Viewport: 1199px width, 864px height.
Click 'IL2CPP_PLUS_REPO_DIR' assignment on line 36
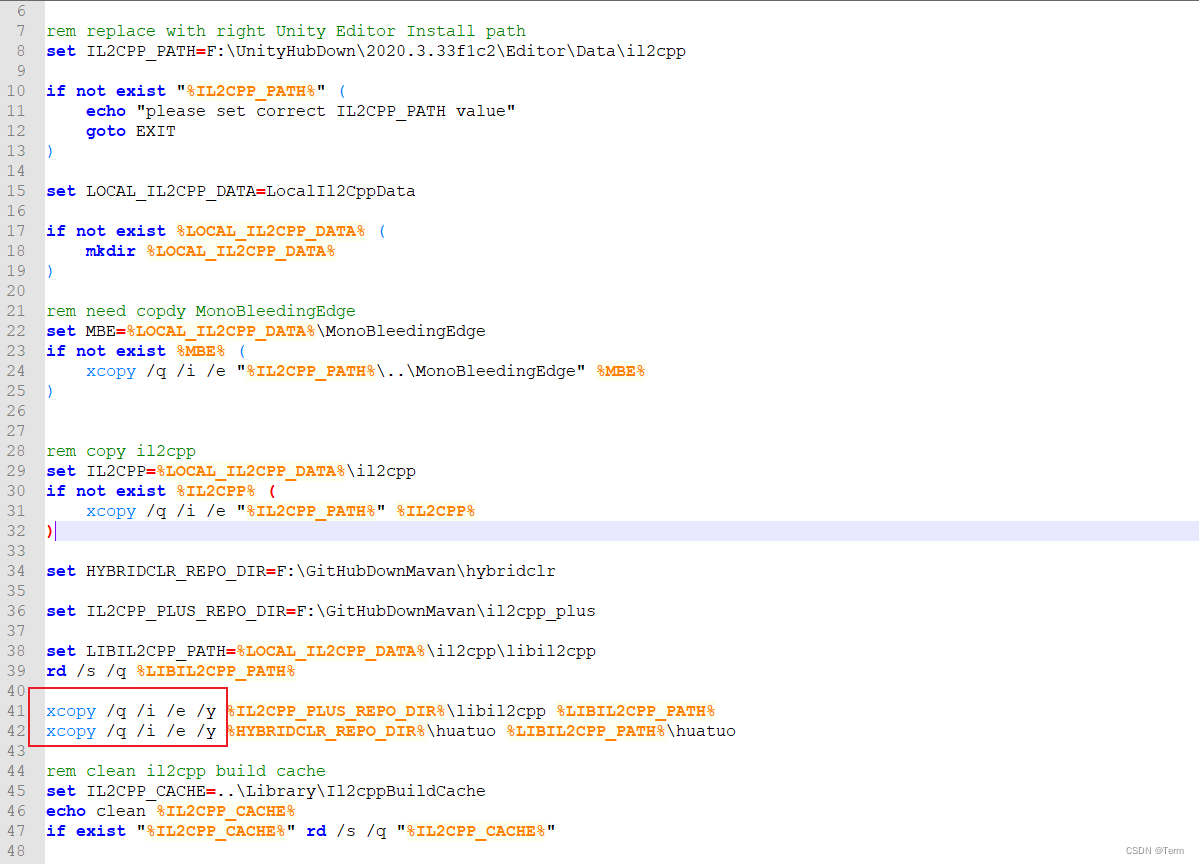(x=341, y=611)
